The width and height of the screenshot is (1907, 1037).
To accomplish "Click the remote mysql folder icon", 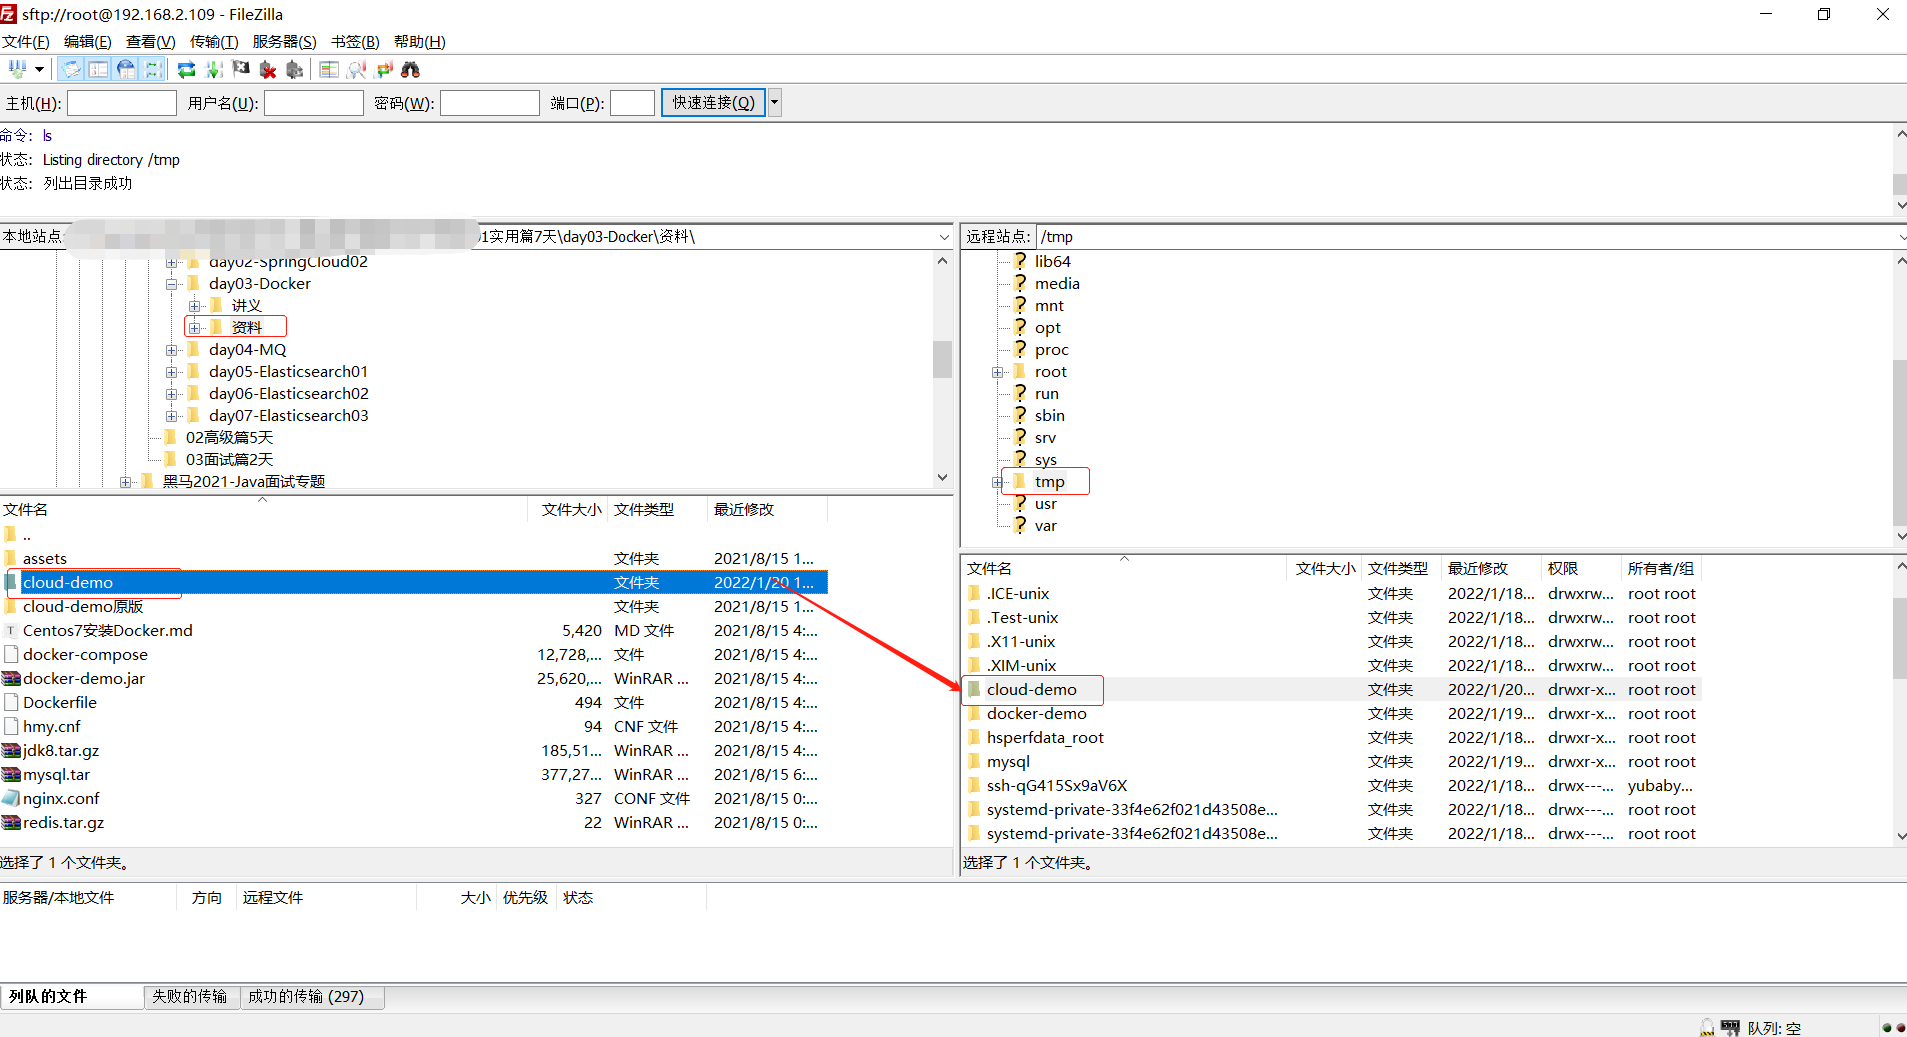I will click(974, 761).
